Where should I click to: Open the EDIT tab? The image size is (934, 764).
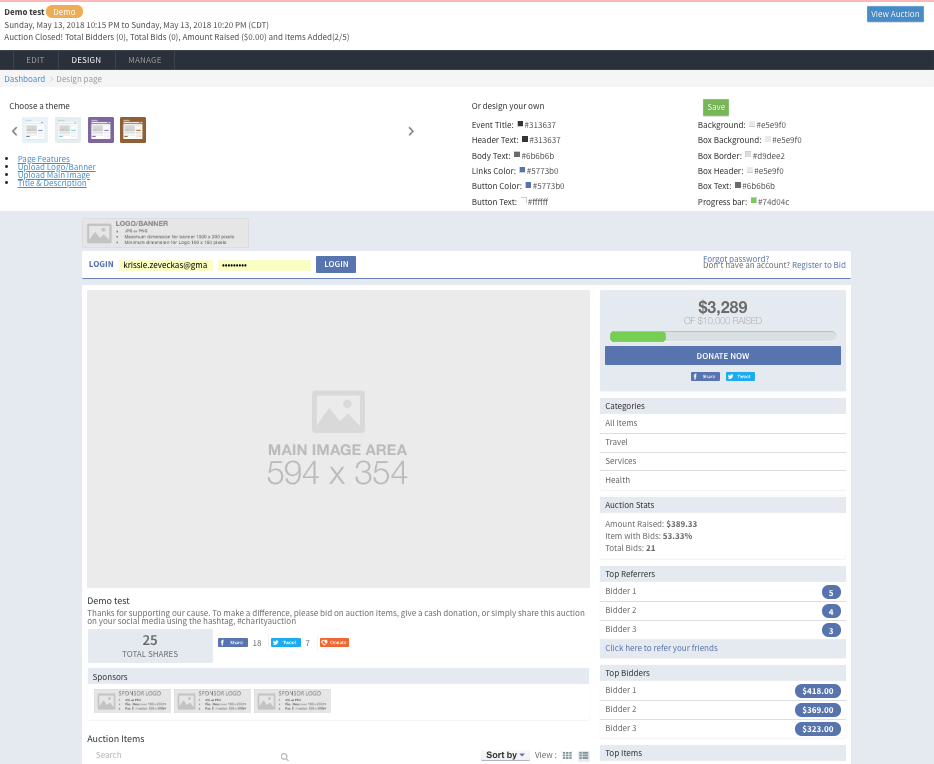(x=35, y=60)
